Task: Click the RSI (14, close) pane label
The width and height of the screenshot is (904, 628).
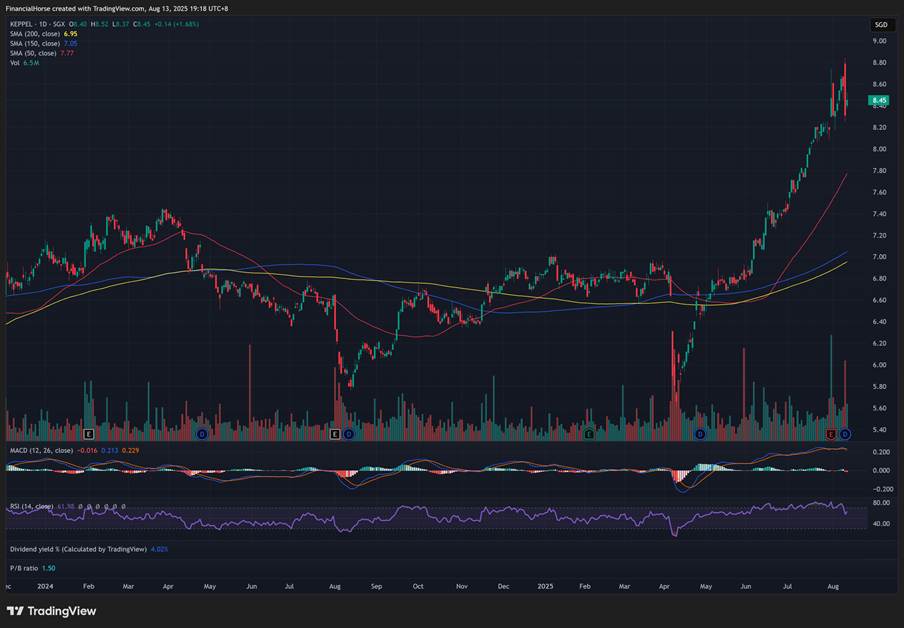Action: coord(32,506)
